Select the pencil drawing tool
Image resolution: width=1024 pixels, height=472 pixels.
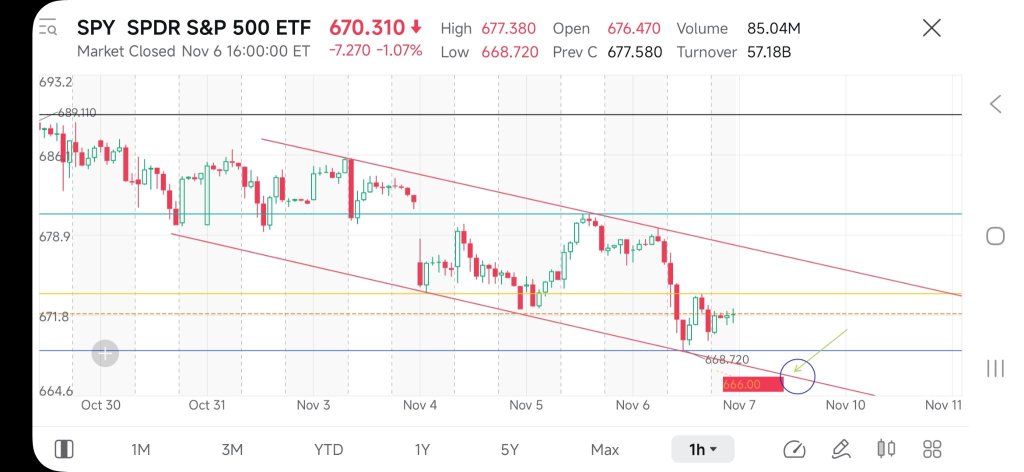click(x=840, y=449)
